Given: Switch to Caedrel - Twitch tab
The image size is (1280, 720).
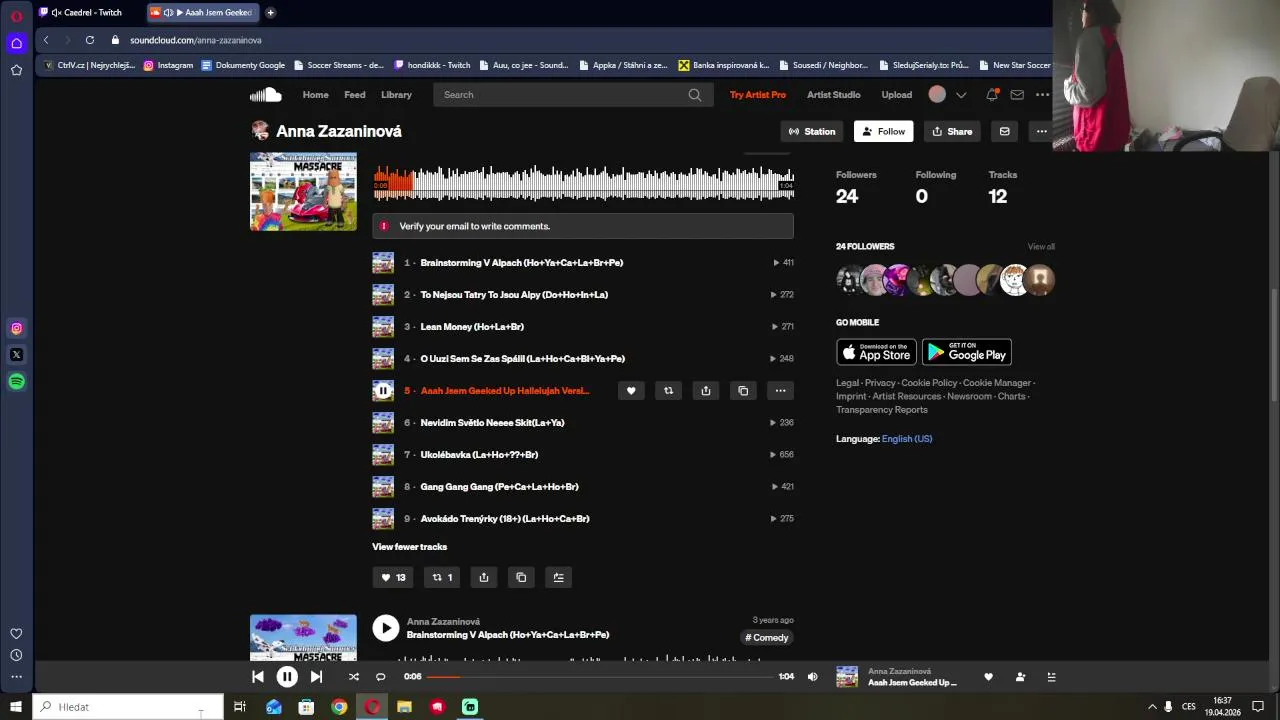Looking at the screenshot, I should click(x=86, y=13).
